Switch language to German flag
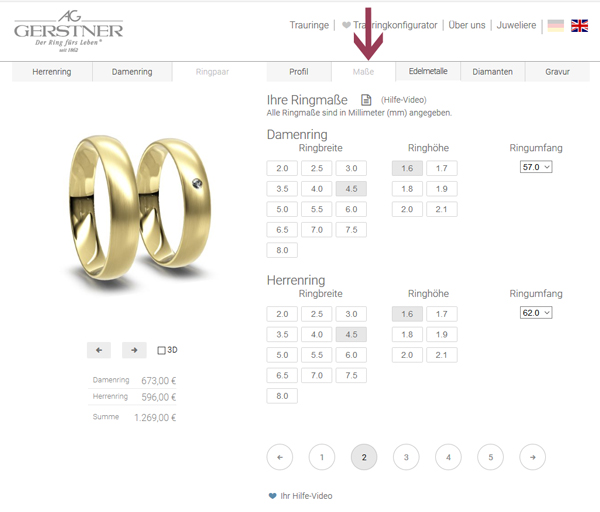 (x=556, y=26)
